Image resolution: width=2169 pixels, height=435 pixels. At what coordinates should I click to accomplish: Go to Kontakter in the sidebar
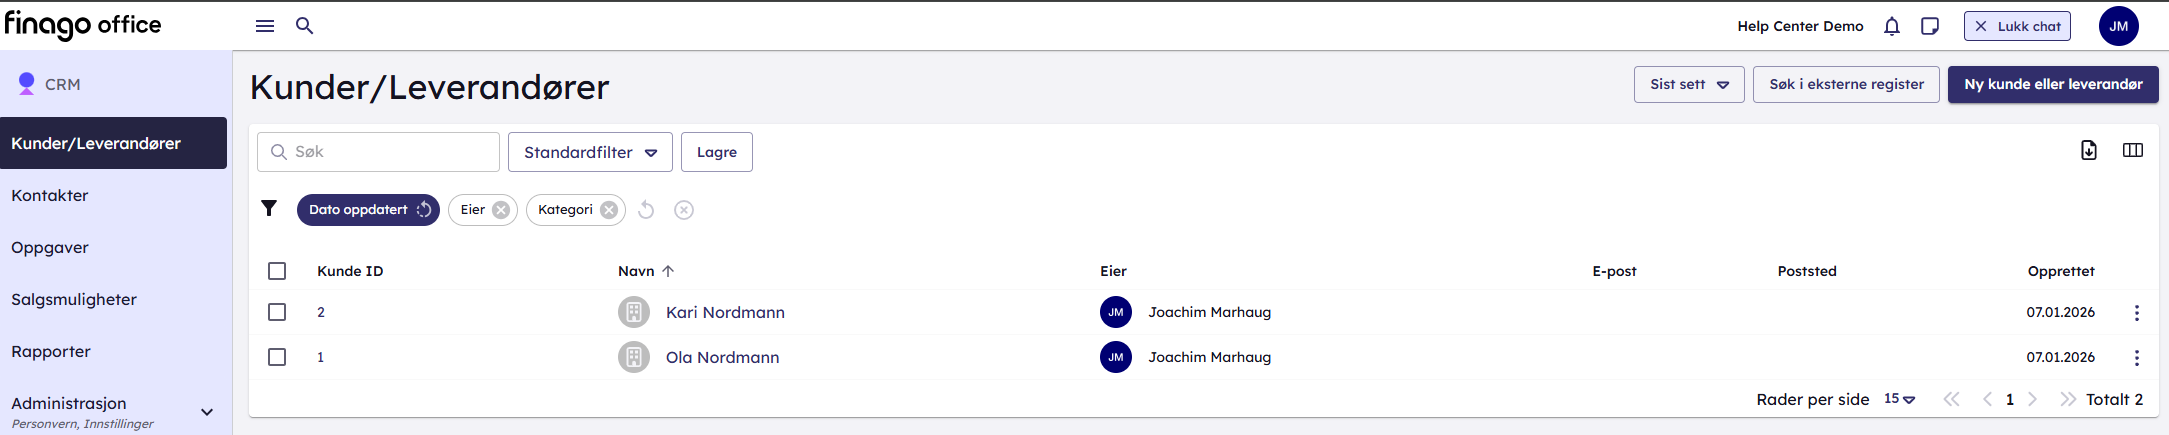(x=50, y=195)
